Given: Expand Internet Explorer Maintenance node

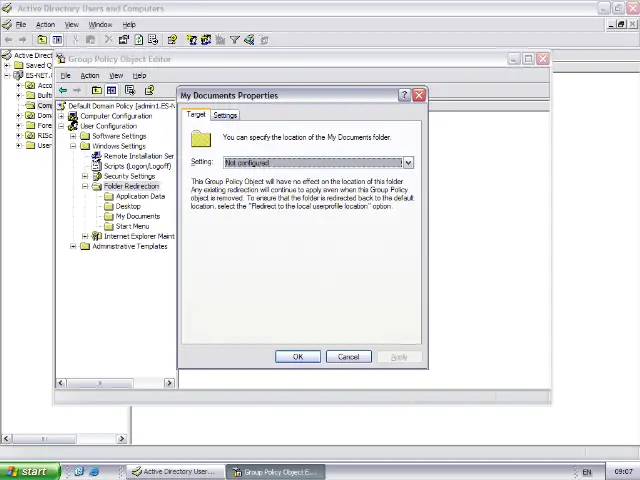Looking at the screenshot, I should coord(85,236).
